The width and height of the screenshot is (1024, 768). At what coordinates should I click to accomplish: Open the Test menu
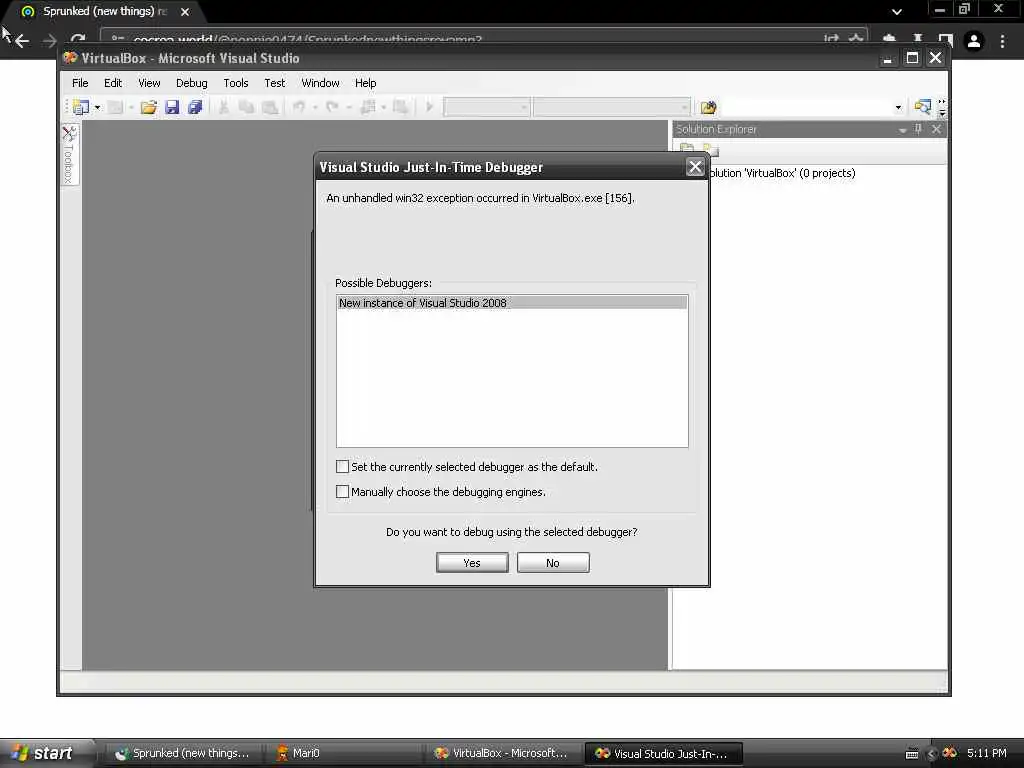[274, 83]
